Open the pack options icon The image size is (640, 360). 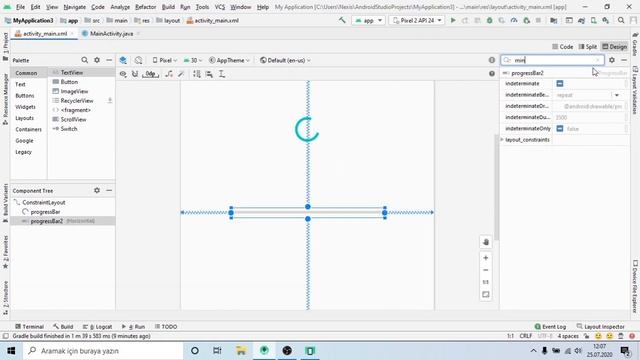pos(197,74)
